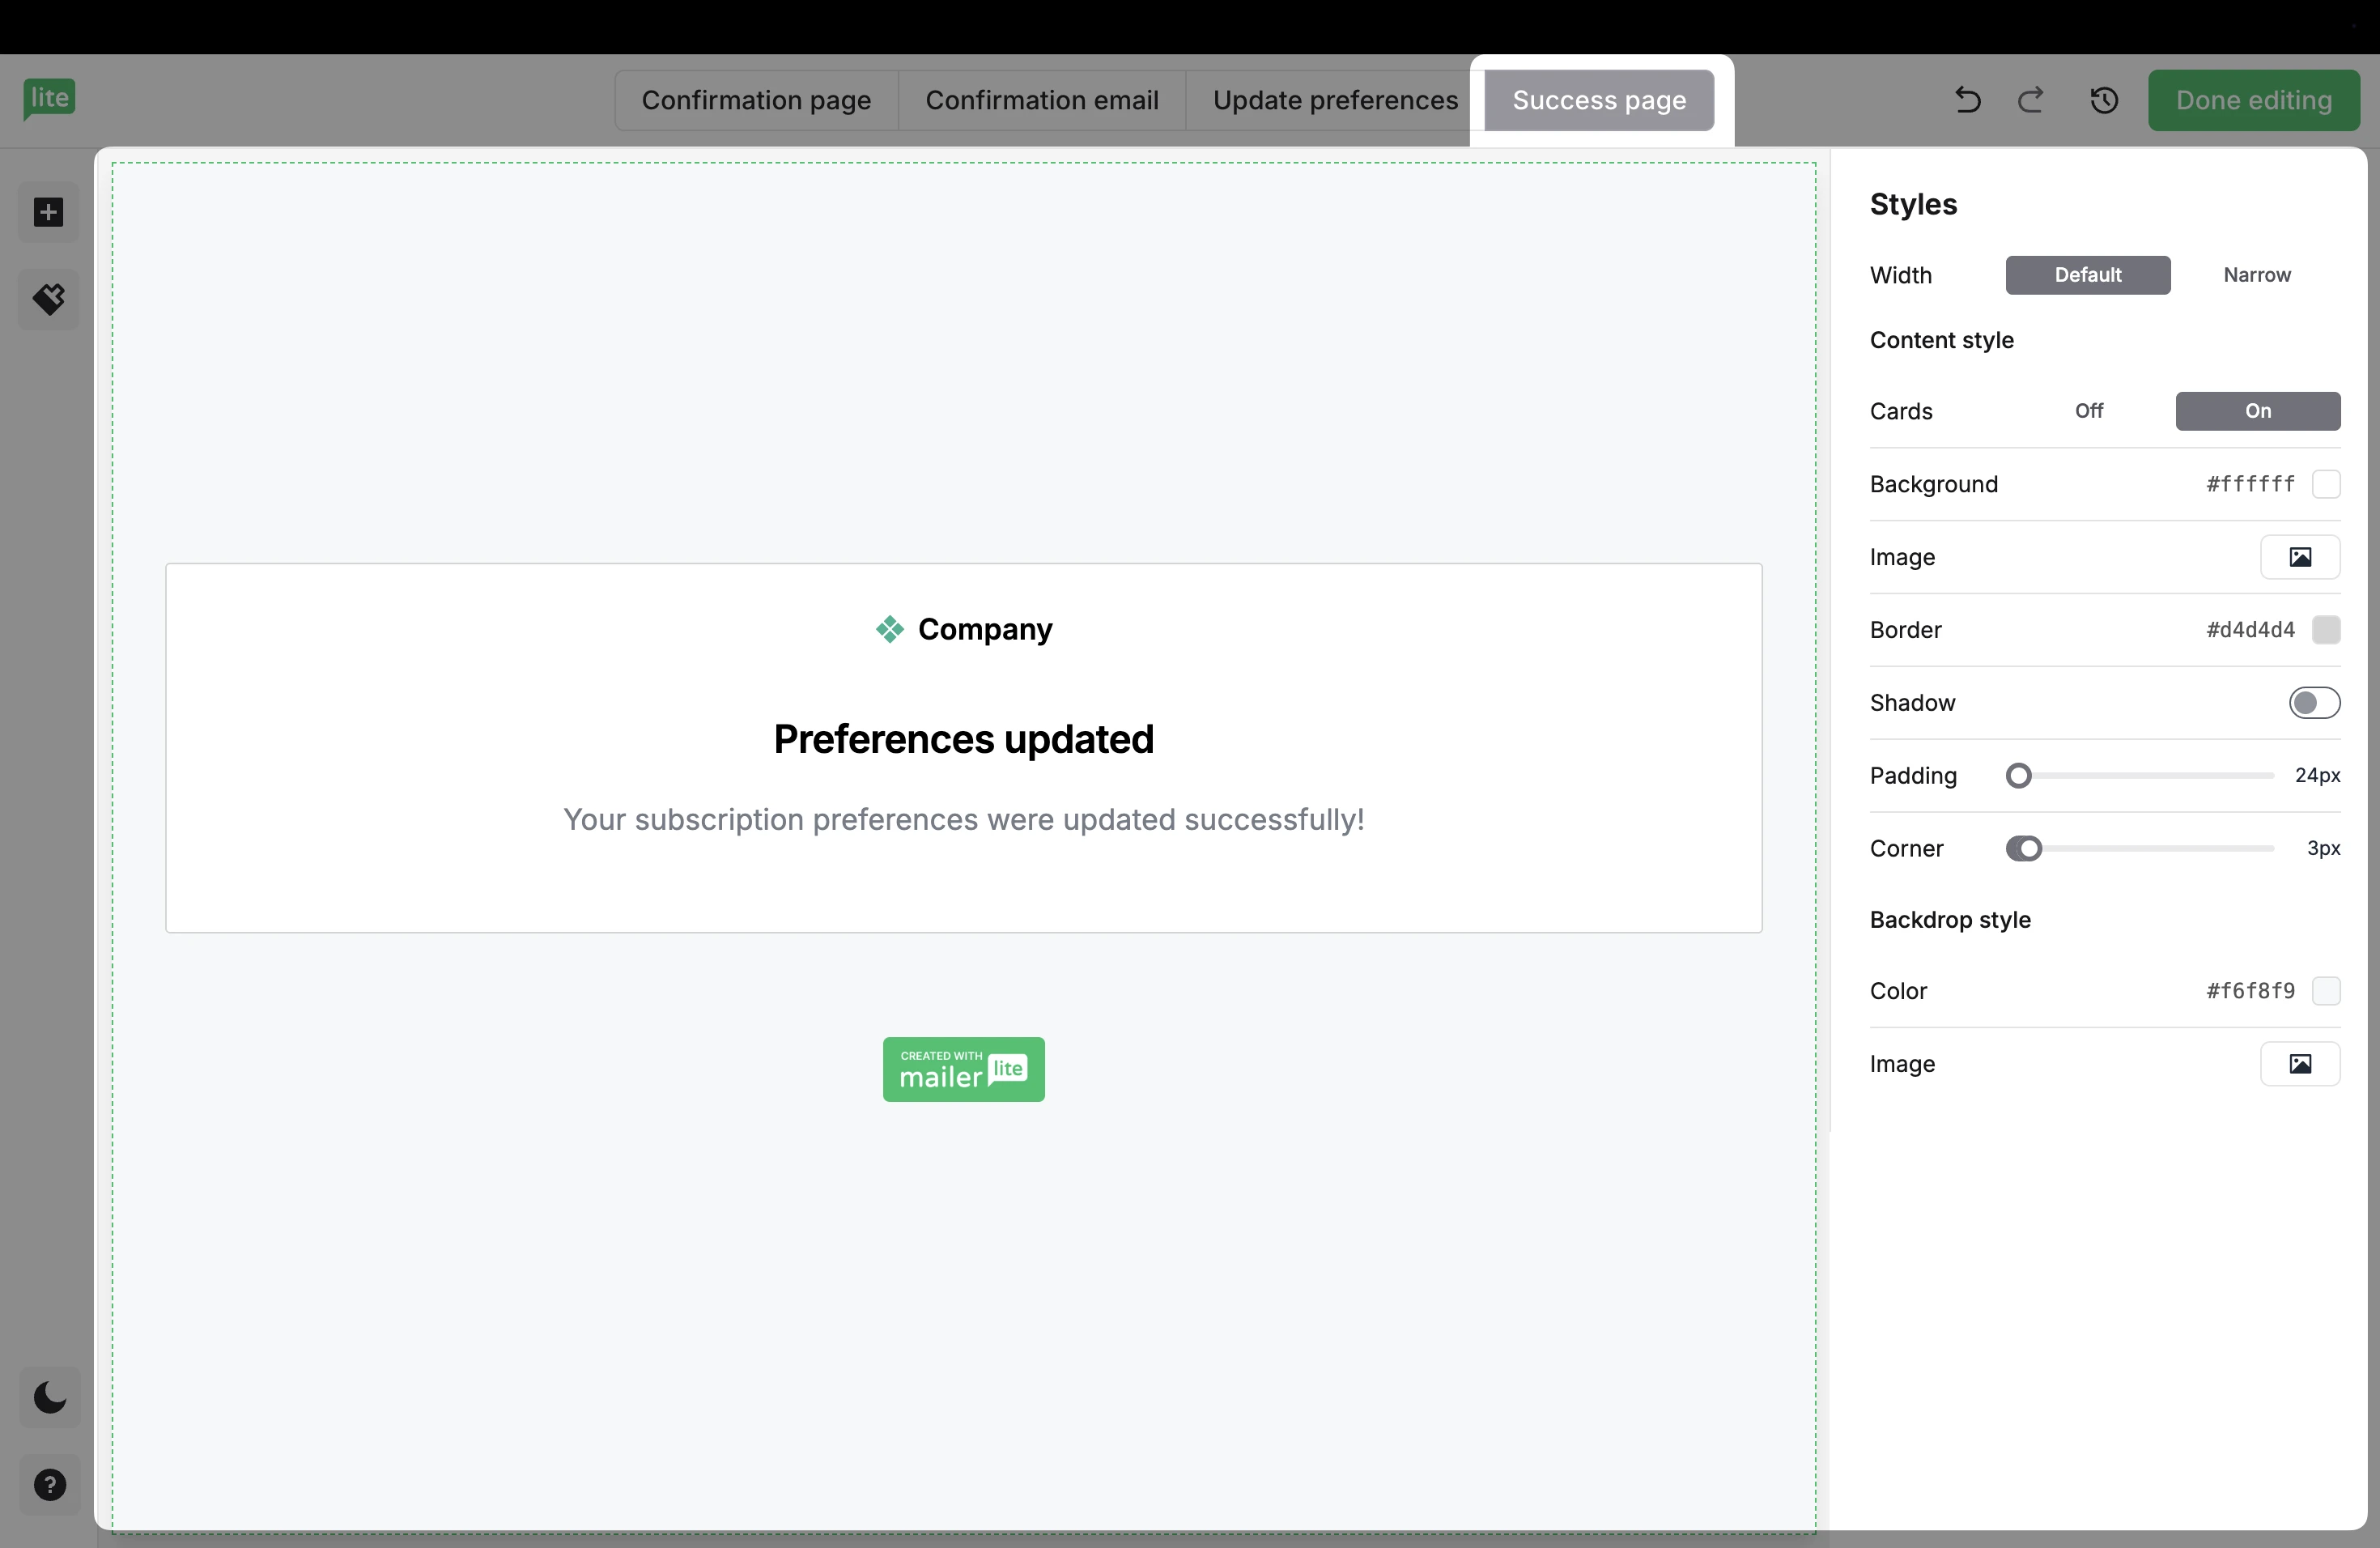The width and height of the screenshot is (2380, 1548).
Task: Click the undo arrow icon
Action: tap(1967, 100)
